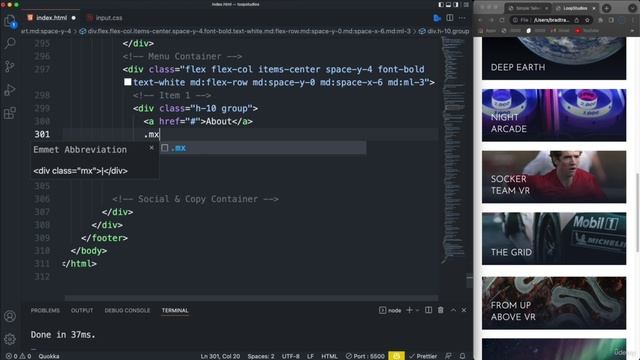
Task: Open the Run and Debug view
Action: tap(10, 90)
